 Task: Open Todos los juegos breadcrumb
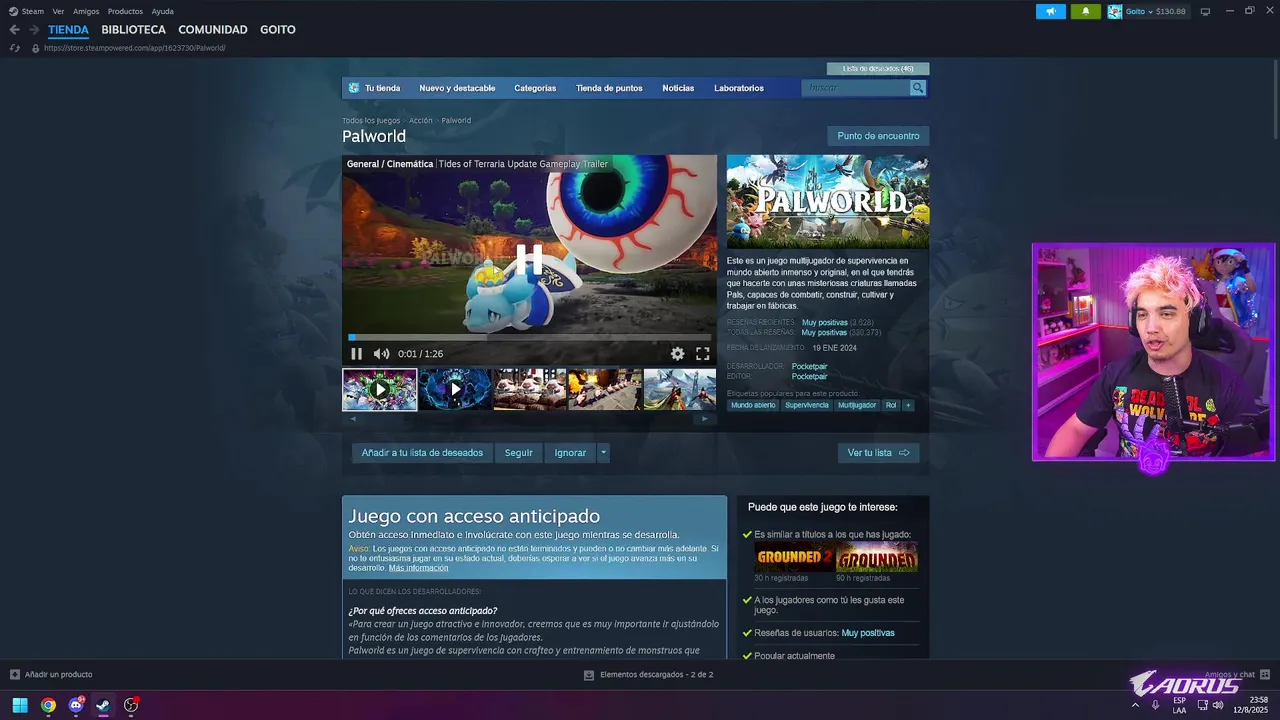(x=371, y=120)
